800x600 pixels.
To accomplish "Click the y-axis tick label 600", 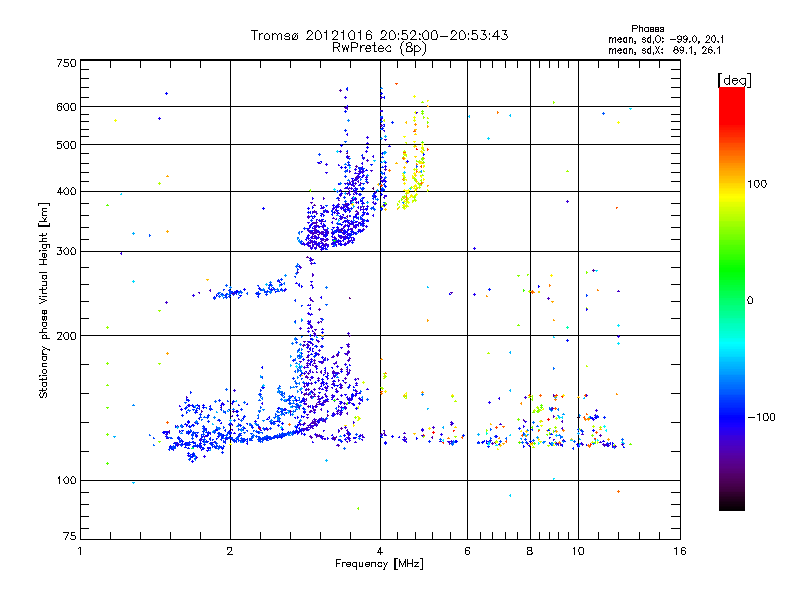I will (x=66, y=107).
